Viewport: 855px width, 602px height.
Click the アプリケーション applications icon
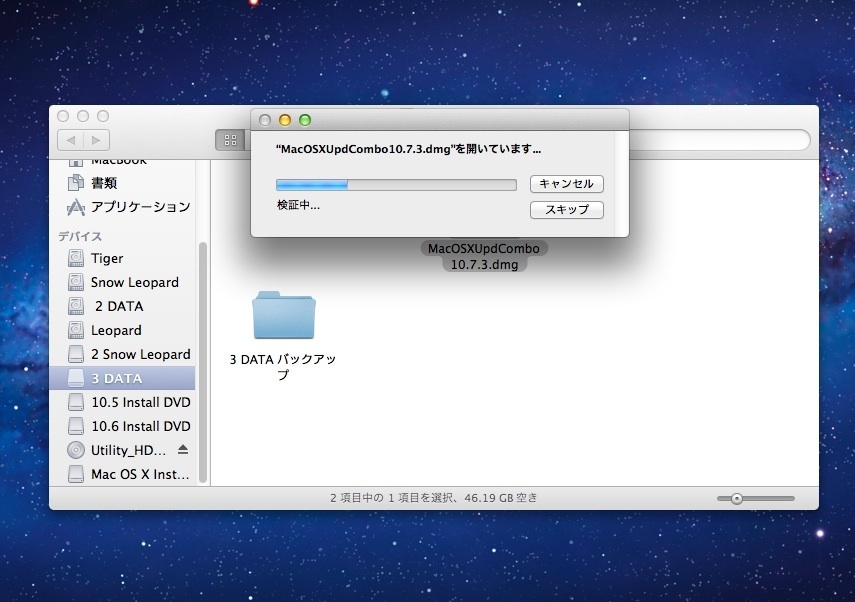(x=76, y=207)
